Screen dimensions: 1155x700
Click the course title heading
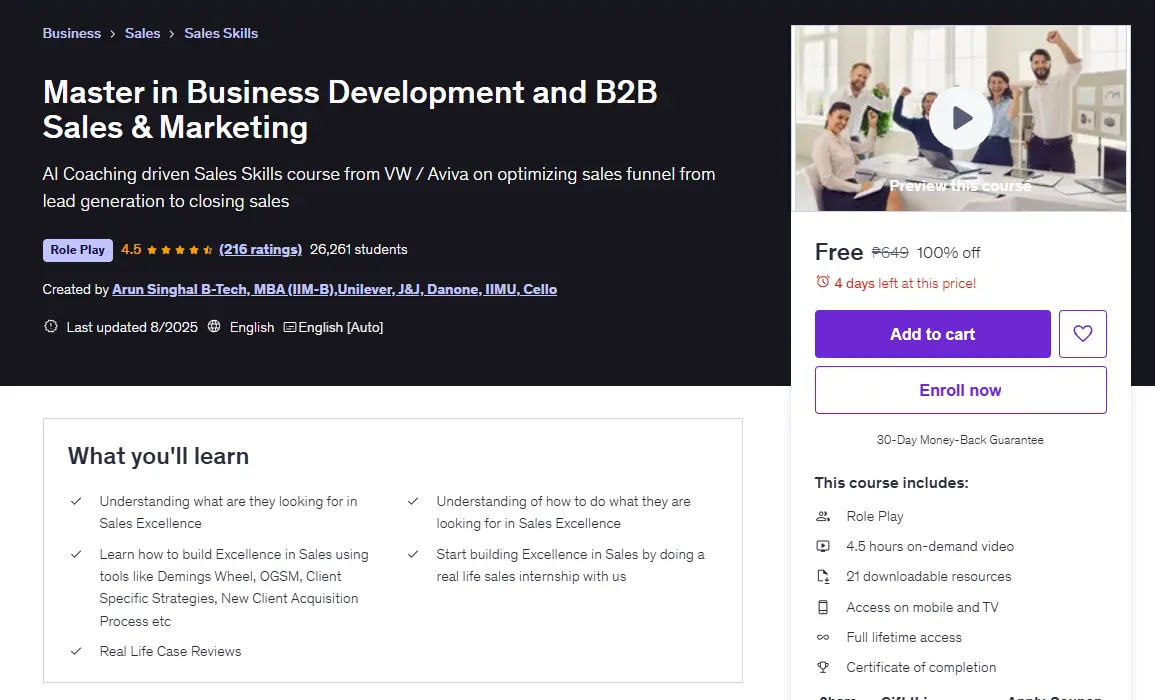[x=350, y=109]
